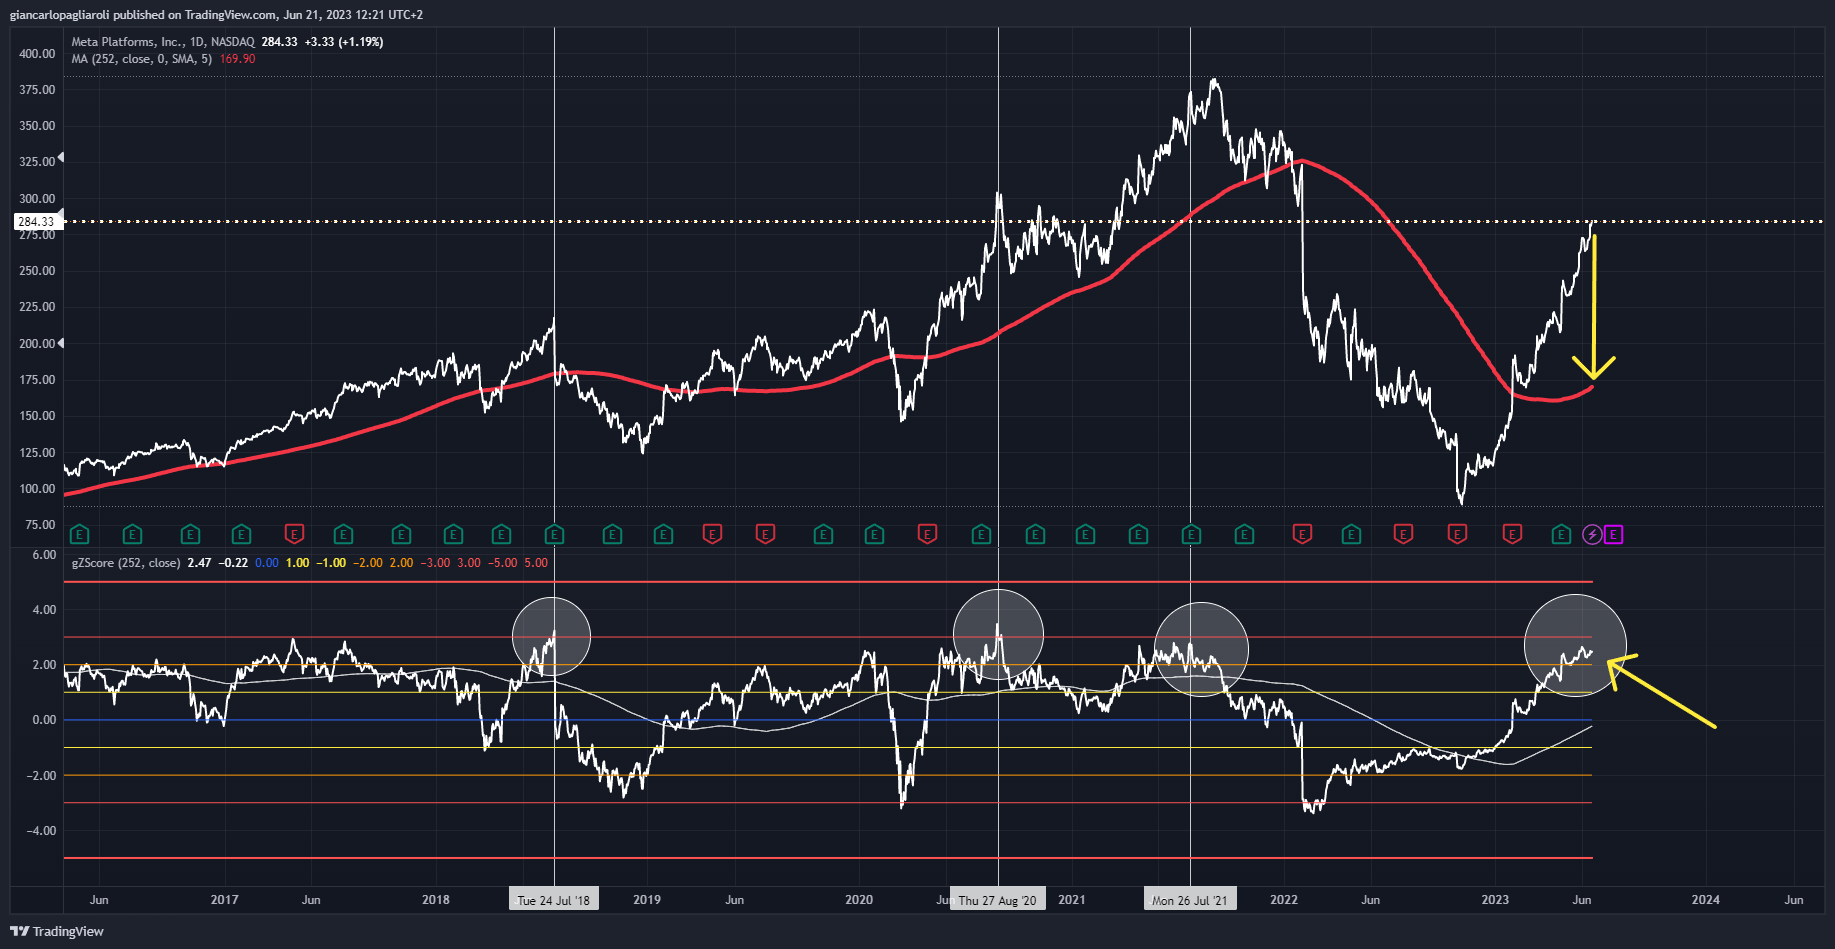The height and width of the screenshot is (949, 1835).
Task: Click the red 5.00 level value in legend
Action: pyautogui.click(x=536, y=563)
